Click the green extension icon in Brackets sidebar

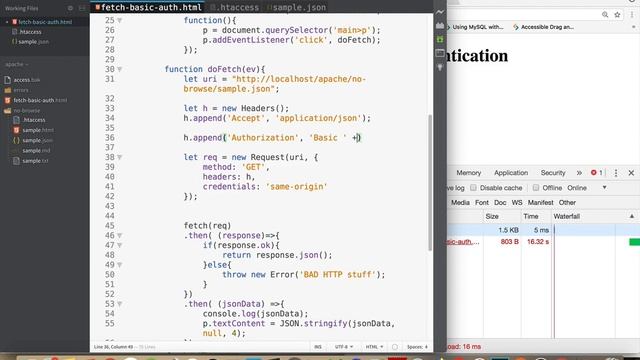440,40
